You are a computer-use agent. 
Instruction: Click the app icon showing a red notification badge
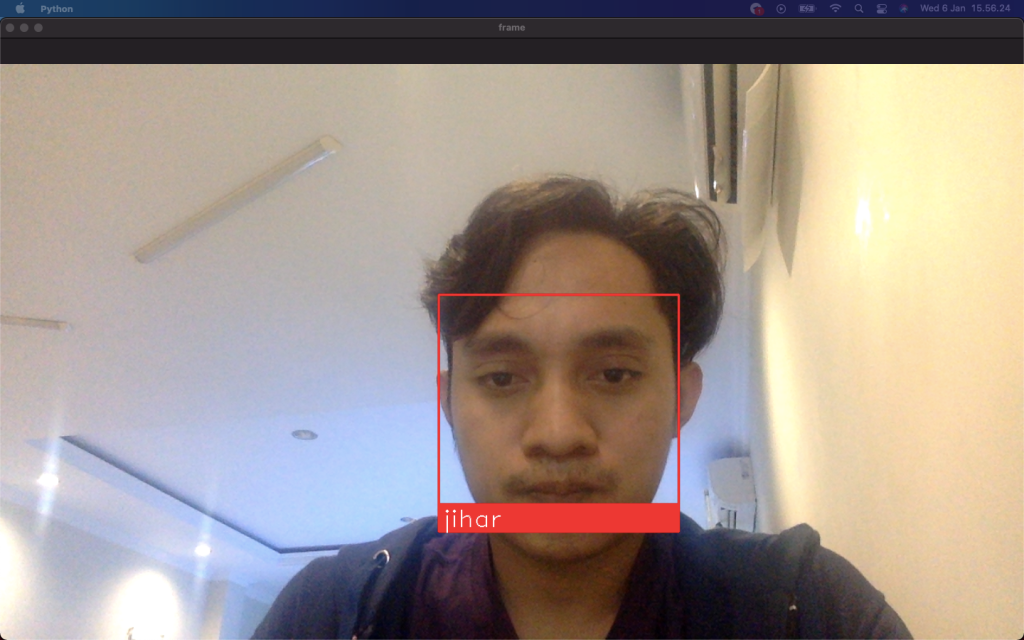click(x=757, y=9)
